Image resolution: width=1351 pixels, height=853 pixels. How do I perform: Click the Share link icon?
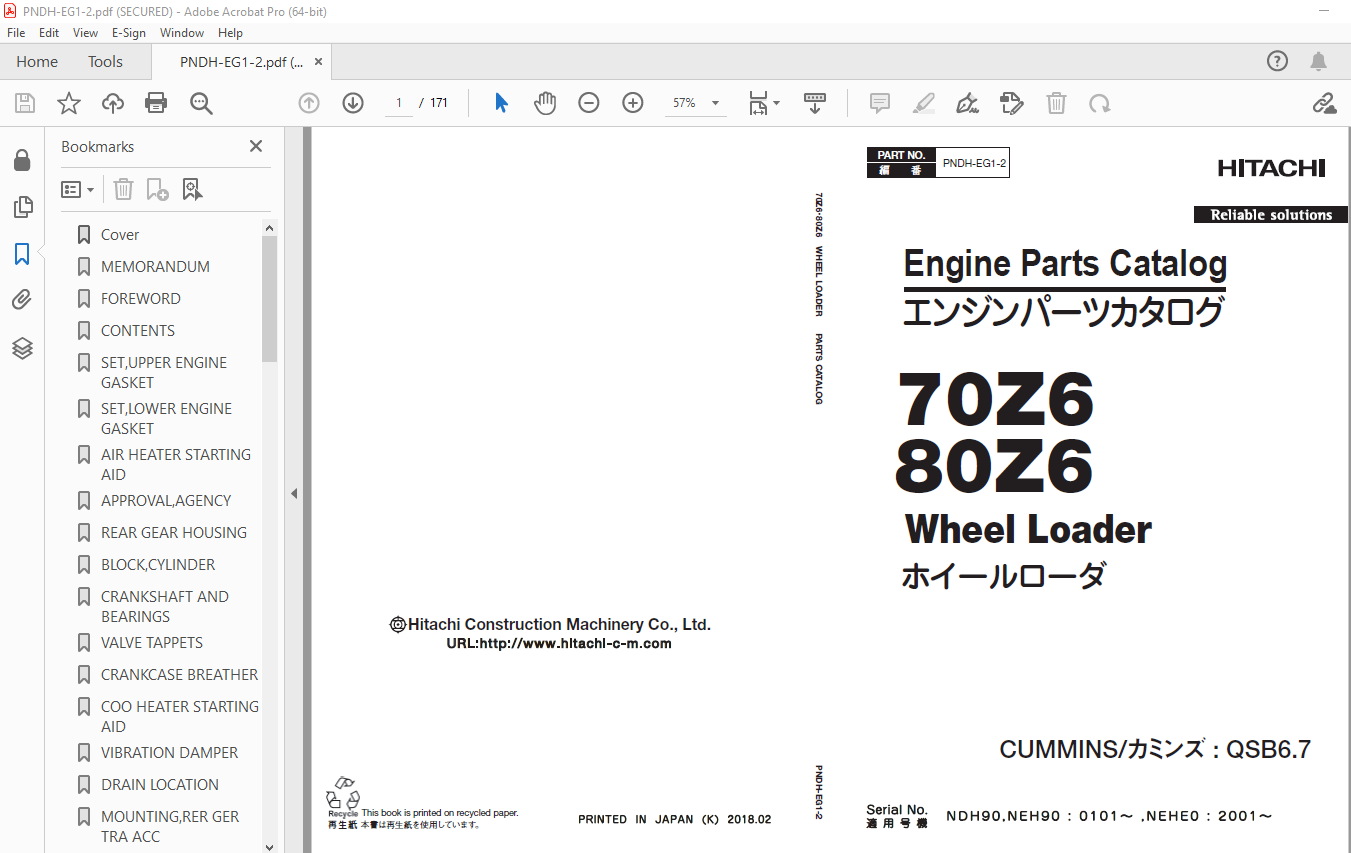1324,103
